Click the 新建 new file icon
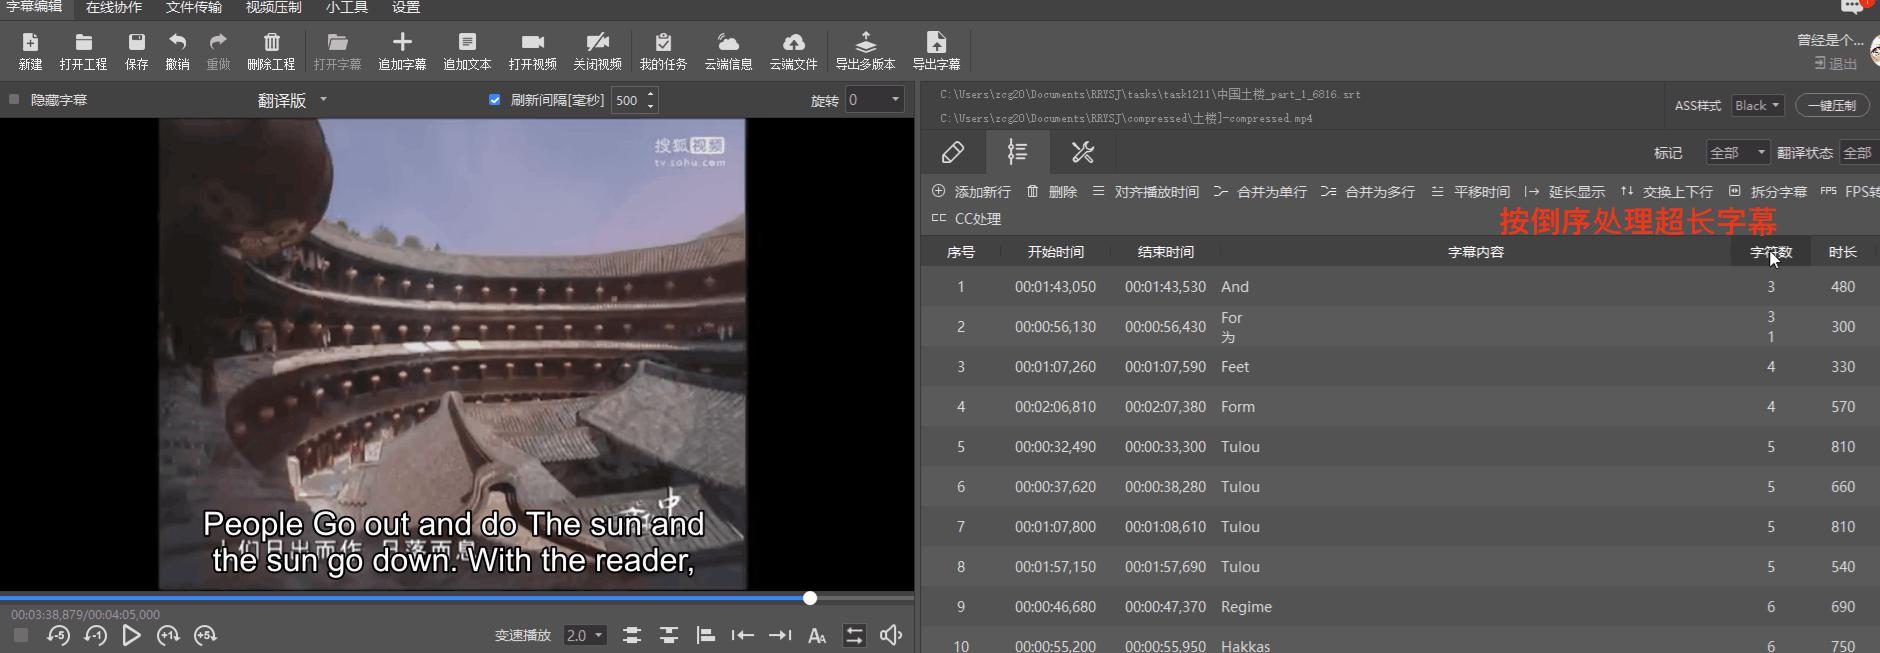This screenshot has height=653, width=1880. [30, 43]
